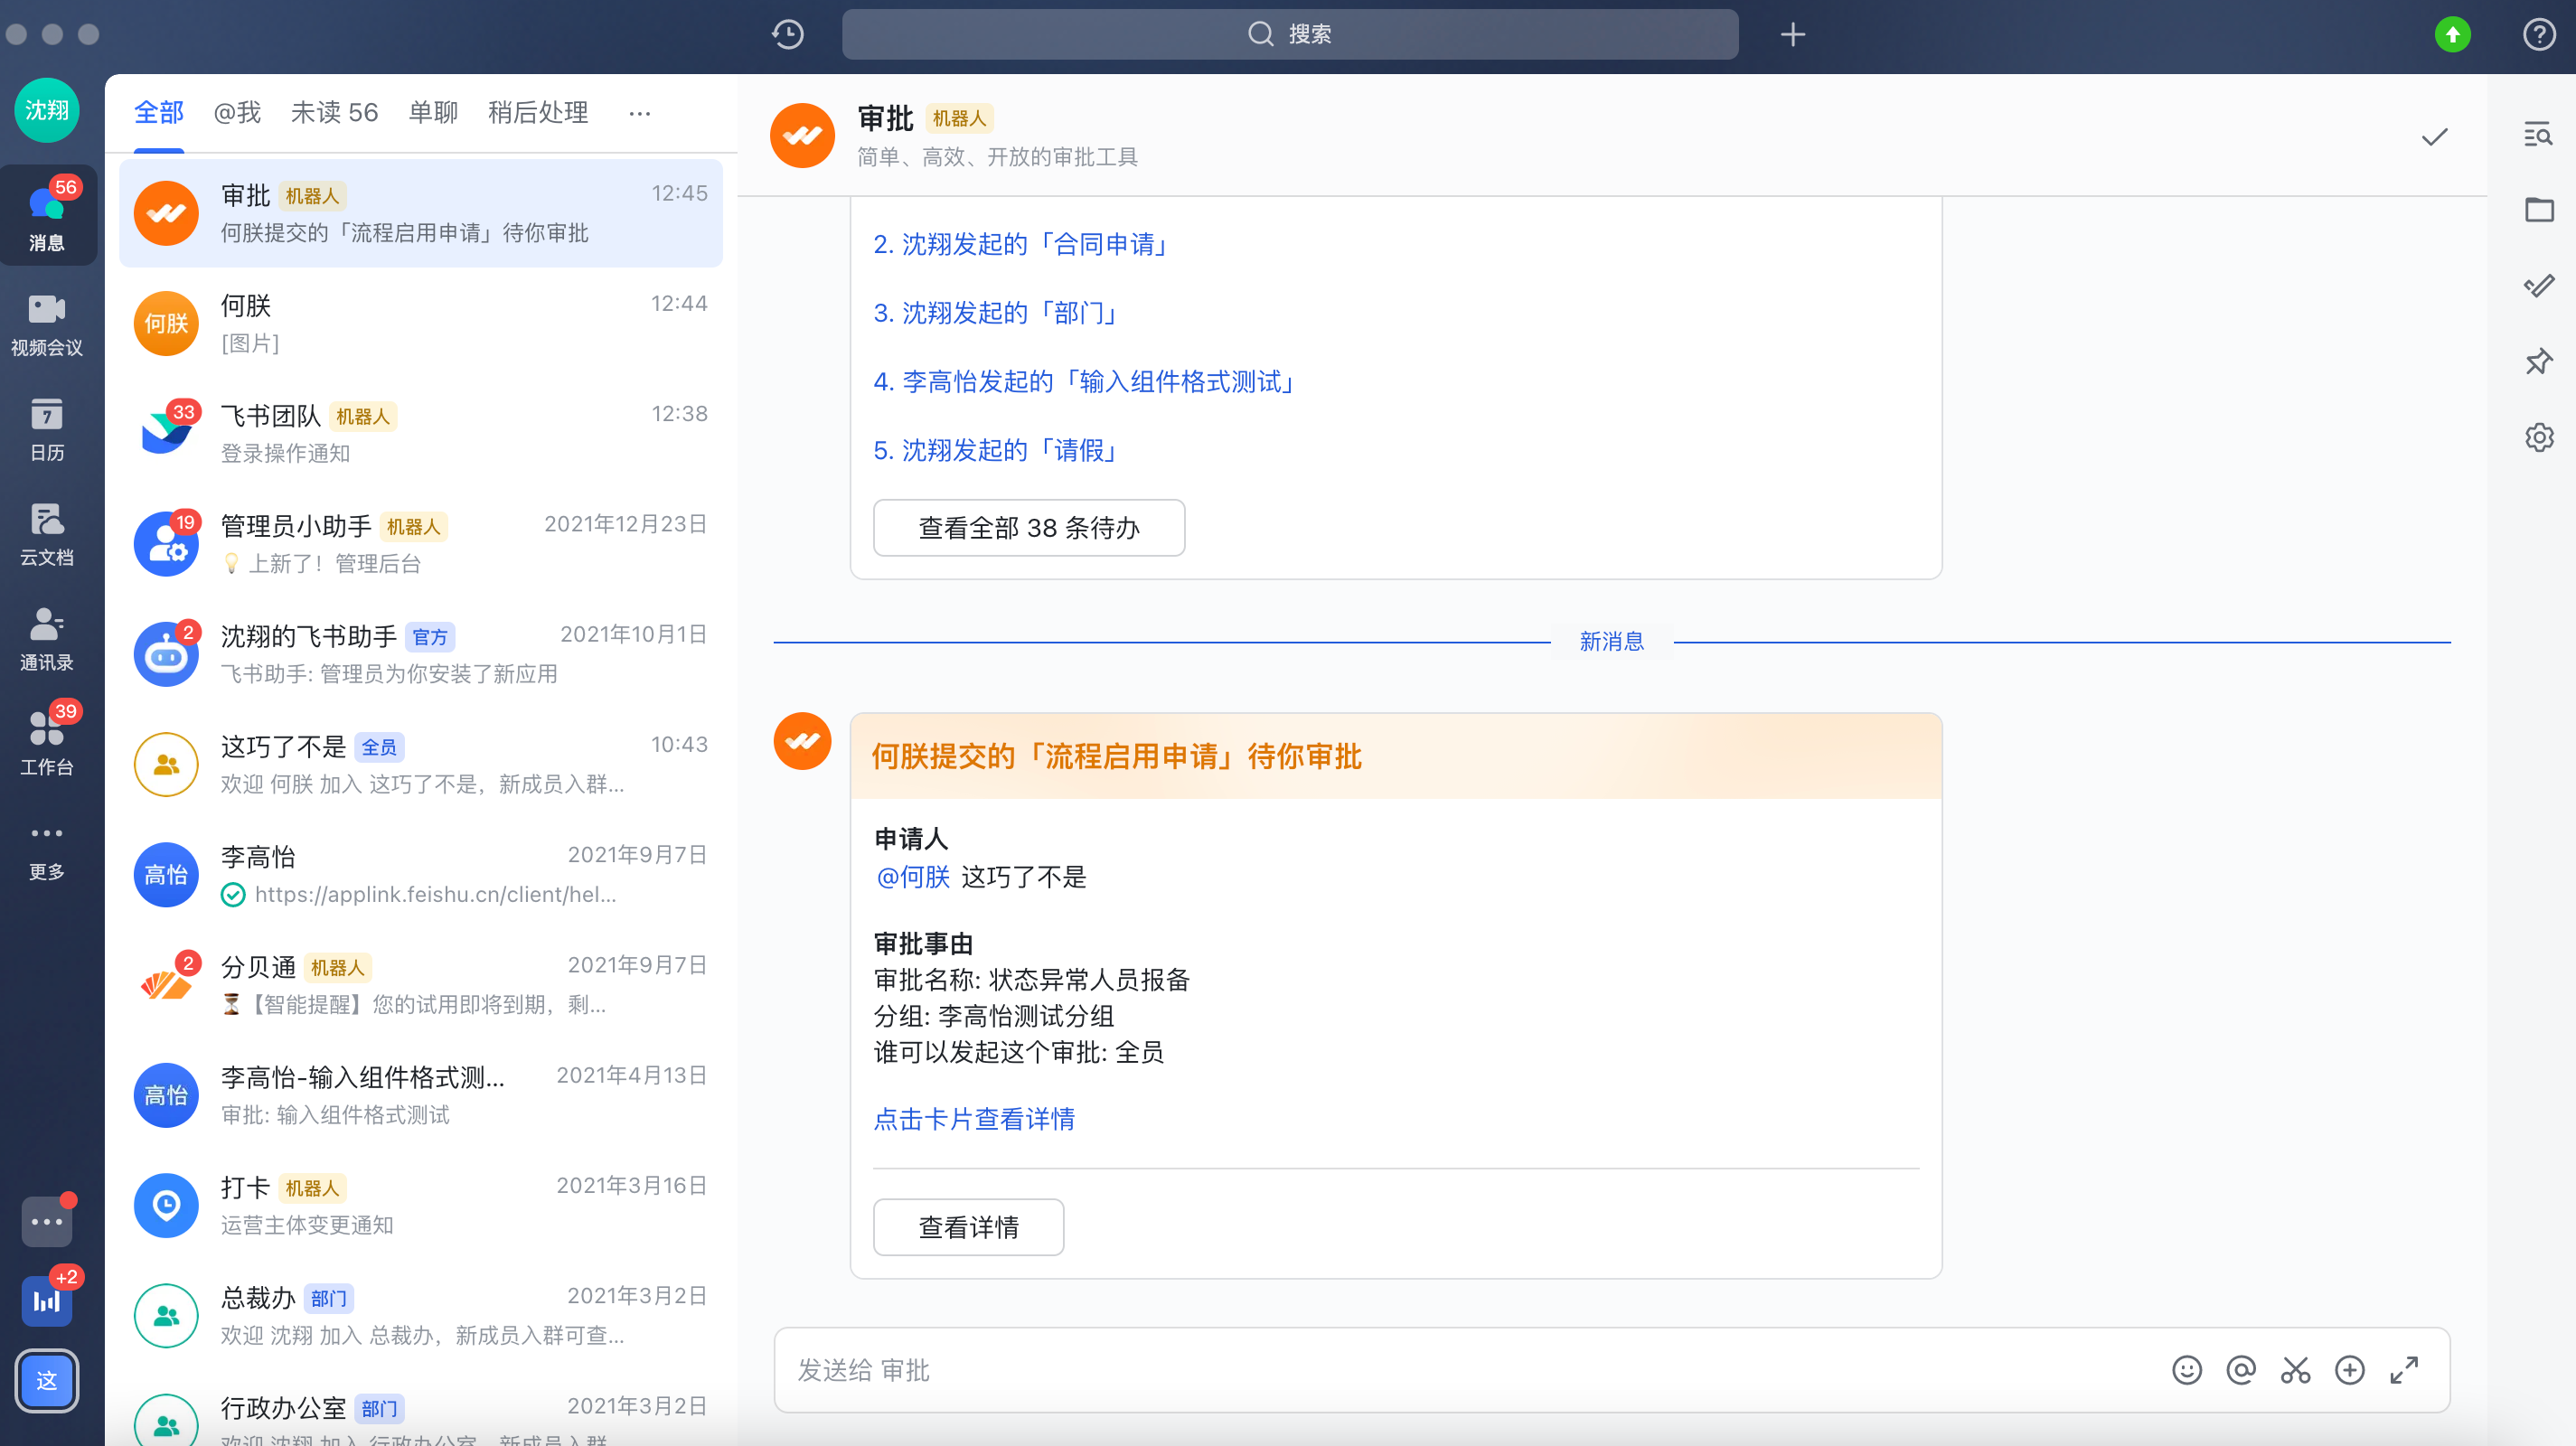2576x1446 pixels.
Task: Open the Calendar (日历) sidebar icon
Action: [x=47, y=429]
